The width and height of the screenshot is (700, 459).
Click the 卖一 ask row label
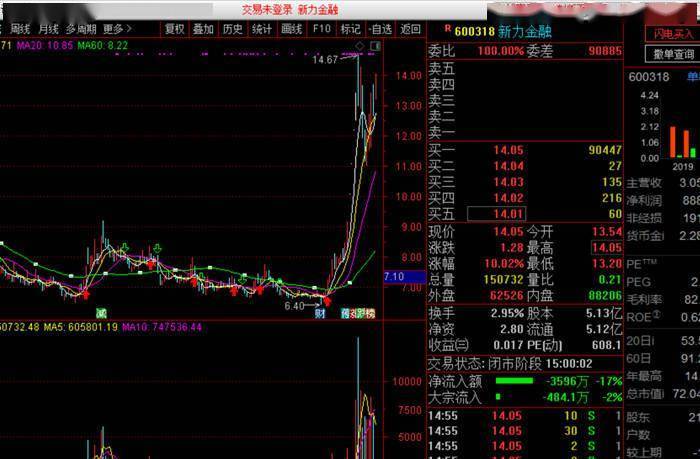pyautogui.click(x=441, y=133)
